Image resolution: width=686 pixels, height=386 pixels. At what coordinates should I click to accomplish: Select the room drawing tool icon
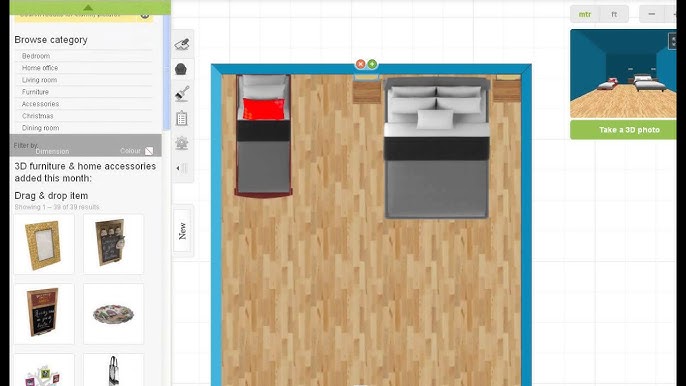[x=182, y=44]
